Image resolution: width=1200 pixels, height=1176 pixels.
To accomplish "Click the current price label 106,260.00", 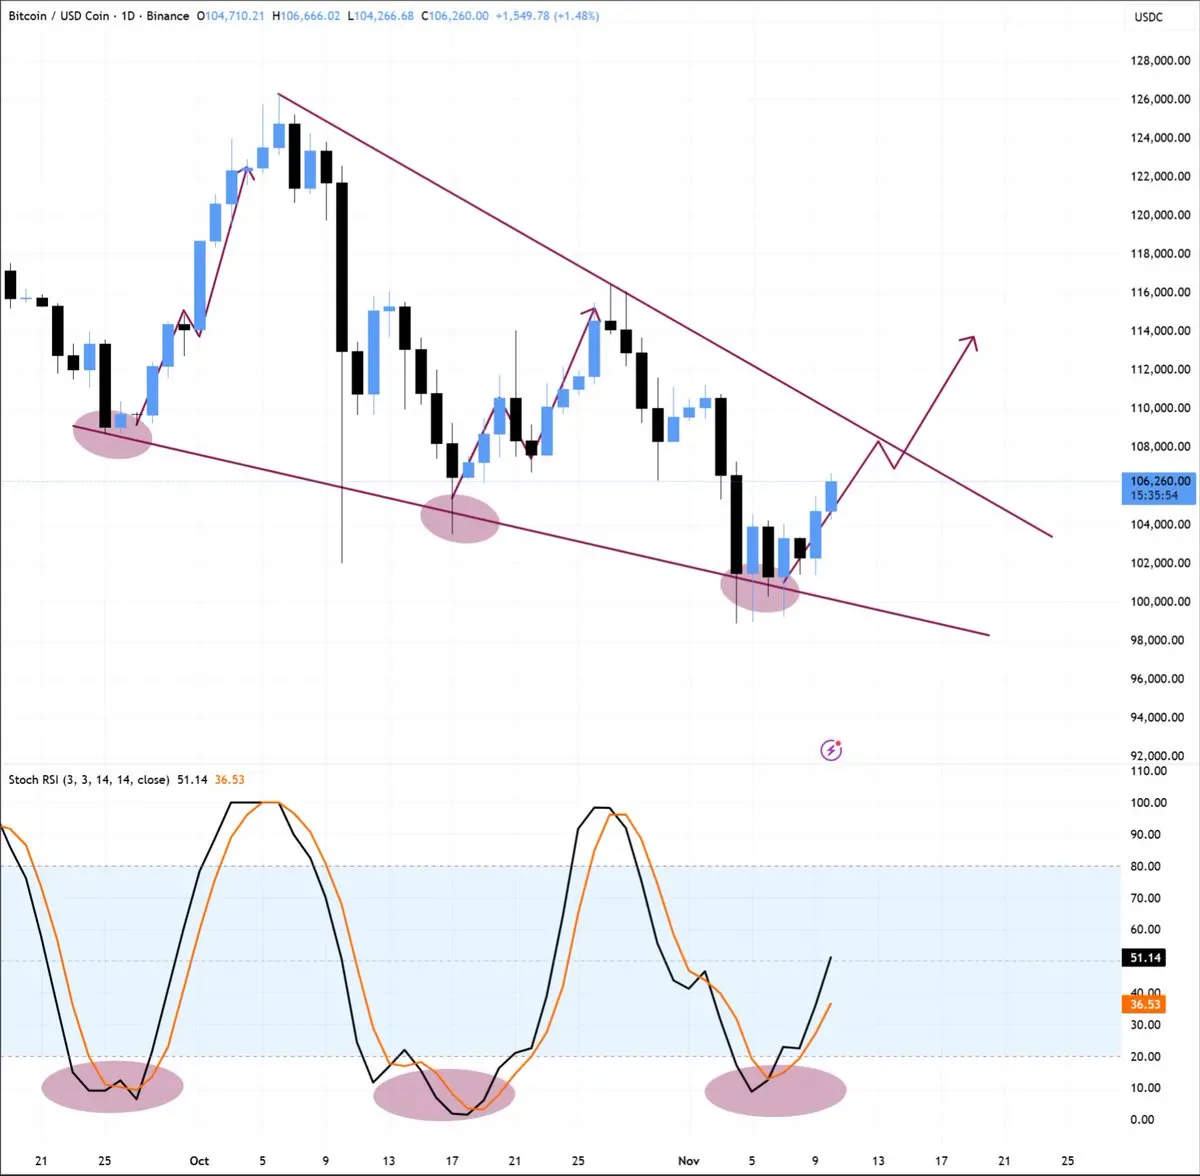I will [1161, 481].
